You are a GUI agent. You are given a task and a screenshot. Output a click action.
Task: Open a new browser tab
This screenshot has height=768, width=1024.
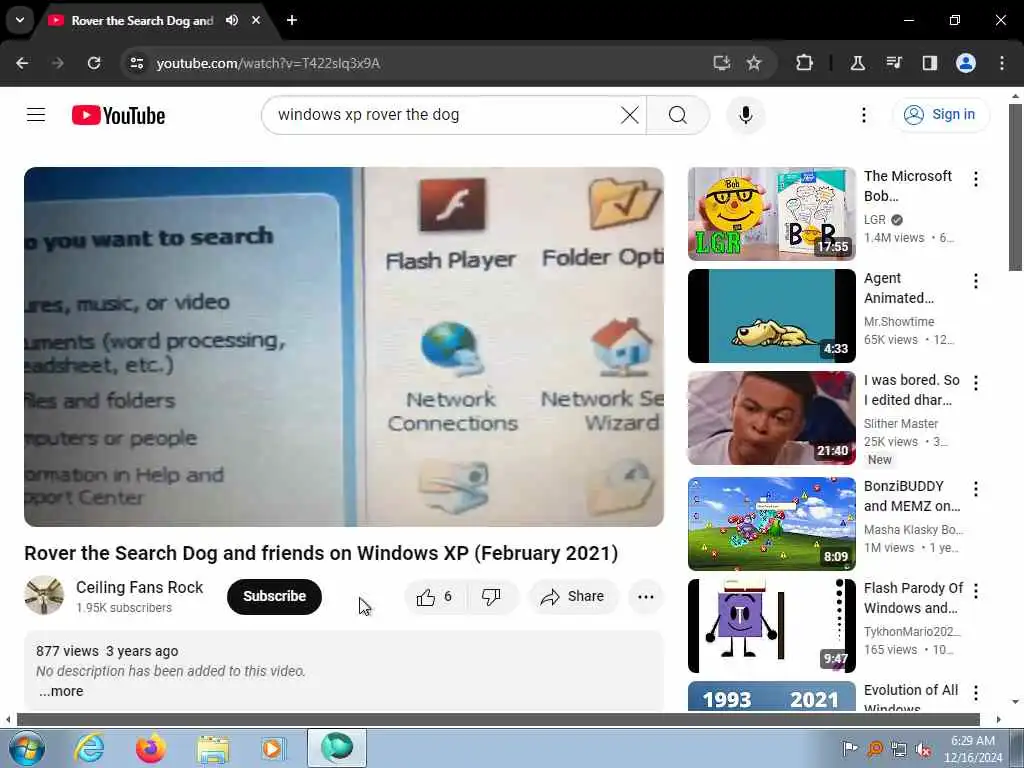point(292,20)
